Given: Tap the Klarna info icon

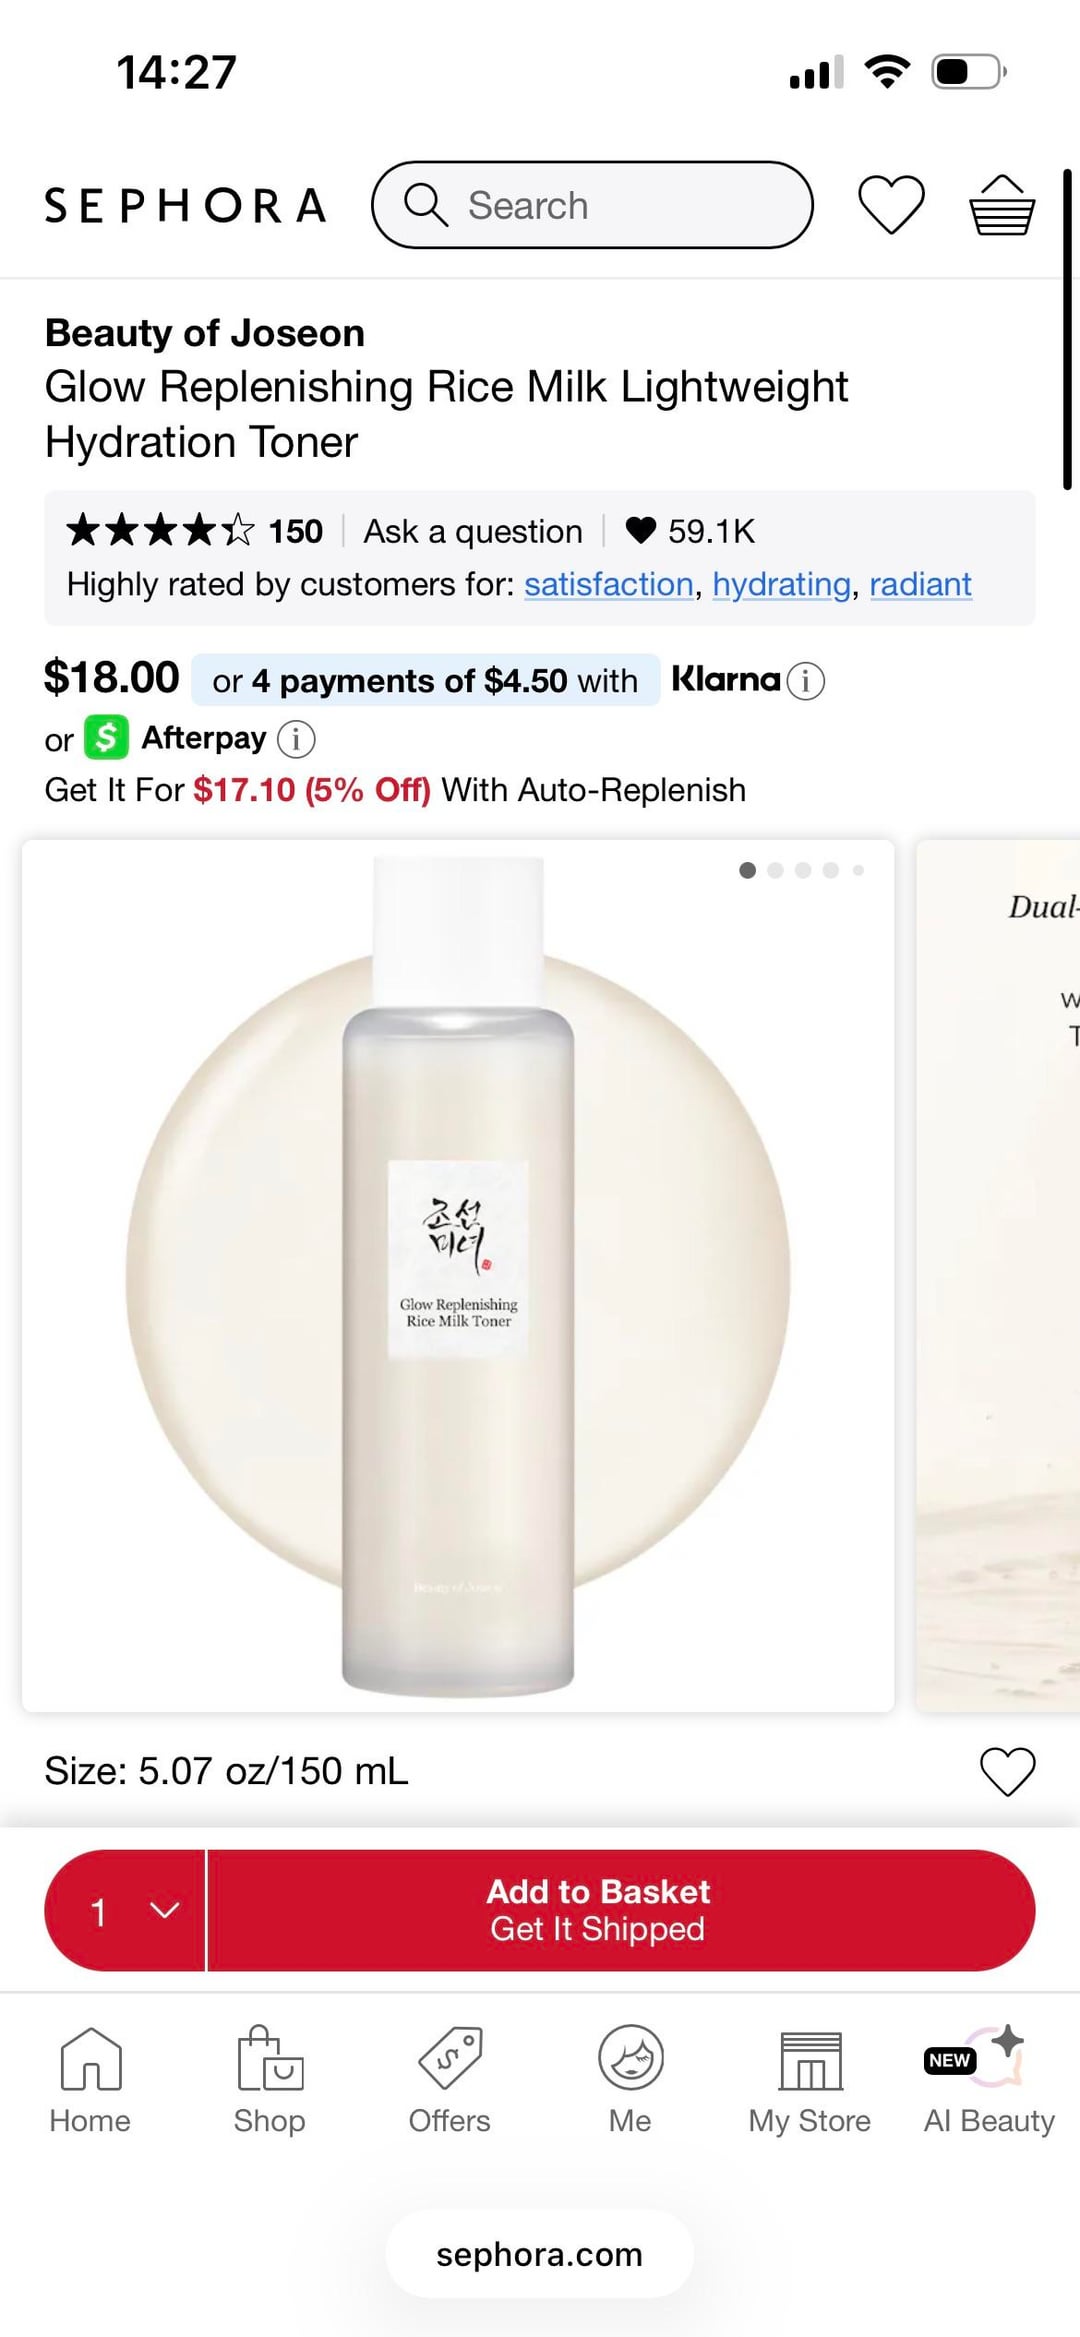Looking at the screenshot, I should click(x=806, y=681).
